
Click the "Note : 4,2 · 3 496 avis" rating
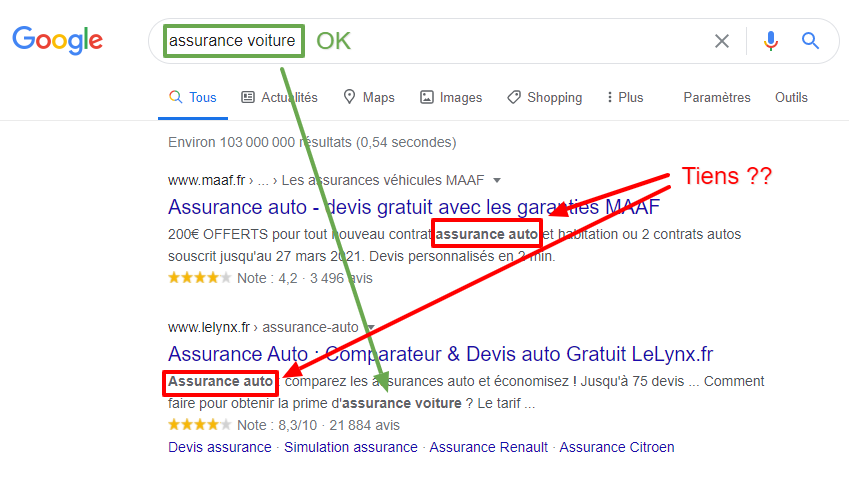(305, 278)
